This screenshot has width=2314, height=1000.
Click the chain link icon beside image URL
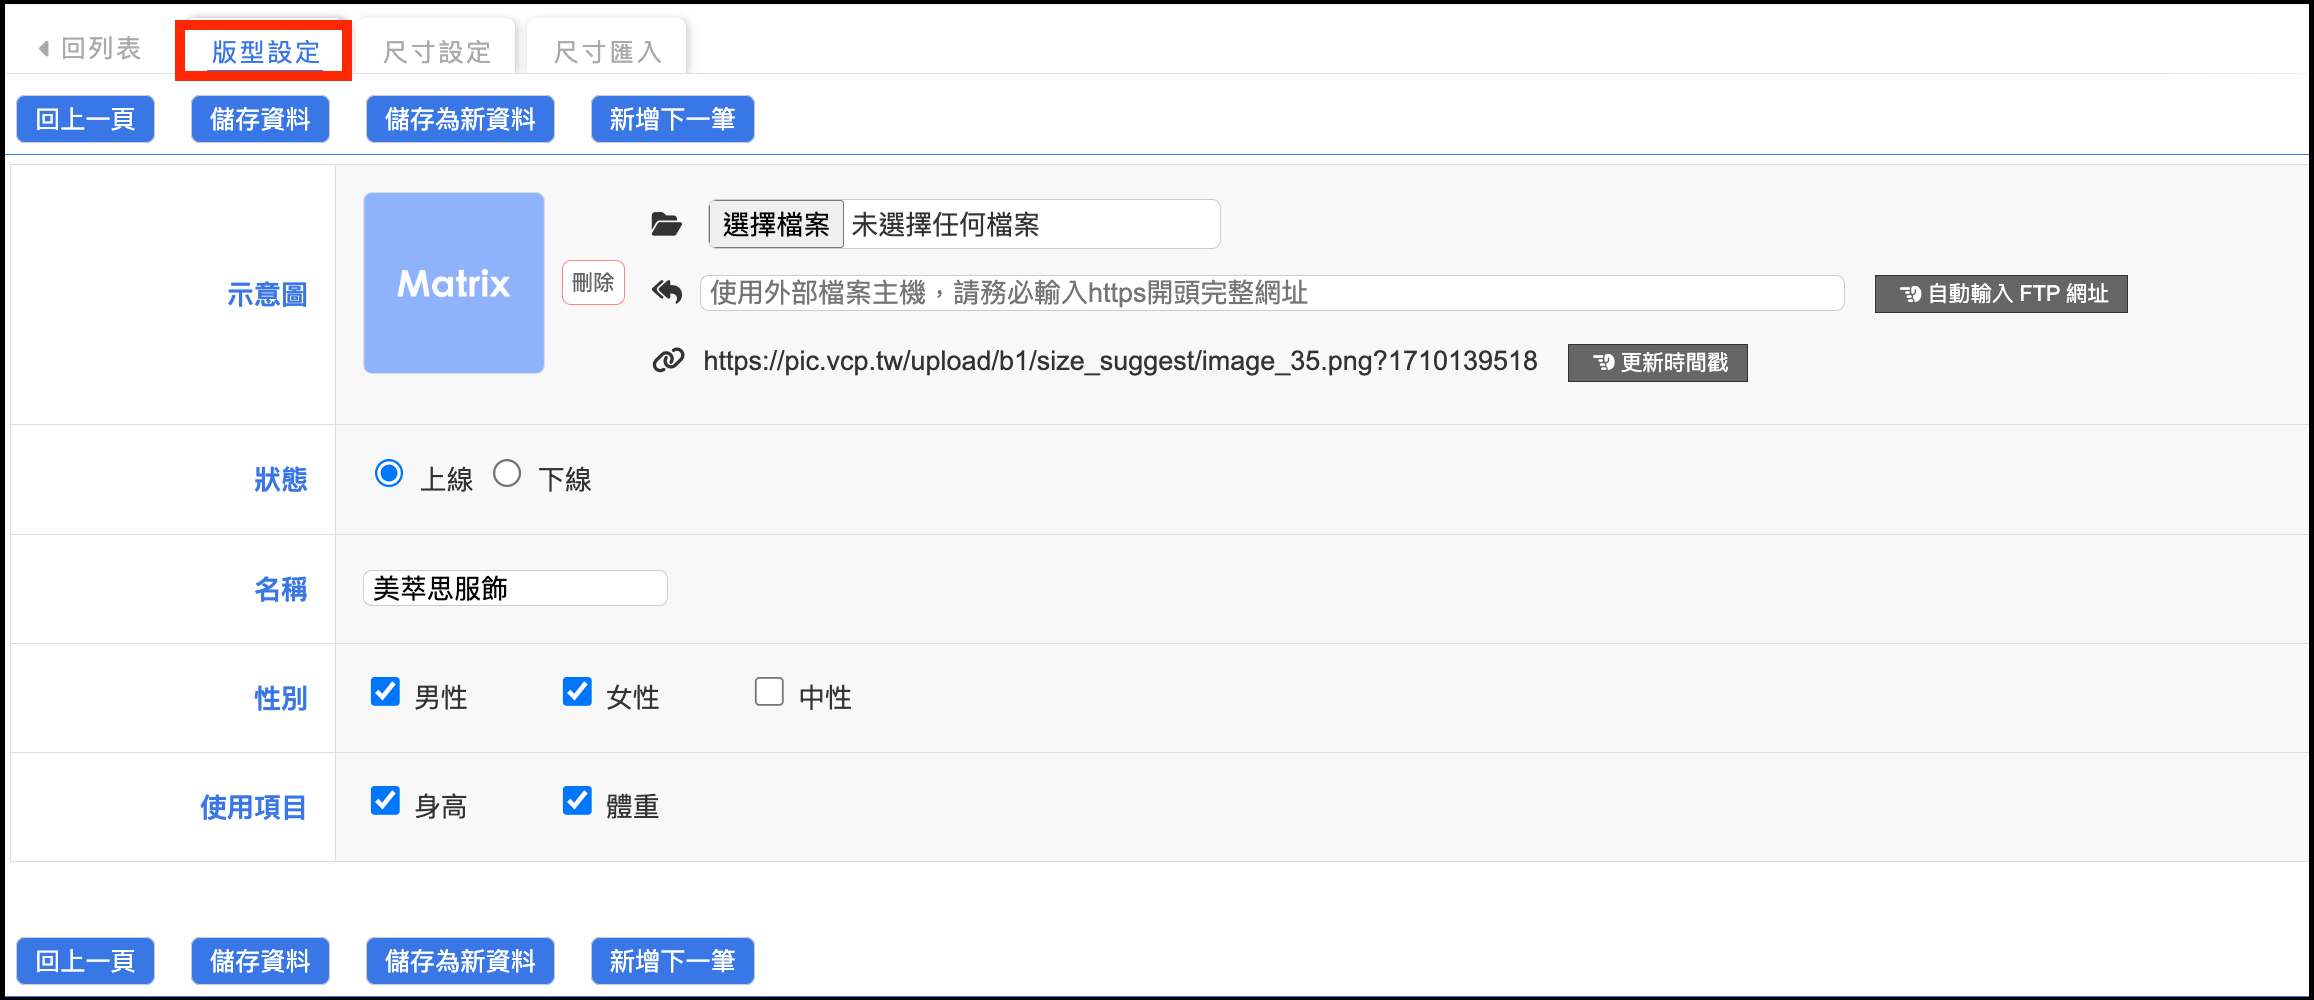click(x=668, y=360)
